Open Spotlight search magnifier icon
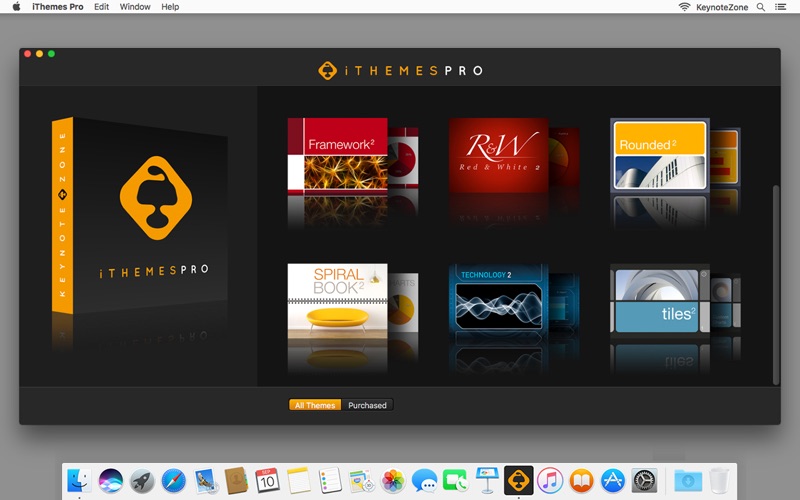This screenshot has height=500, width=800. [761, 7]
